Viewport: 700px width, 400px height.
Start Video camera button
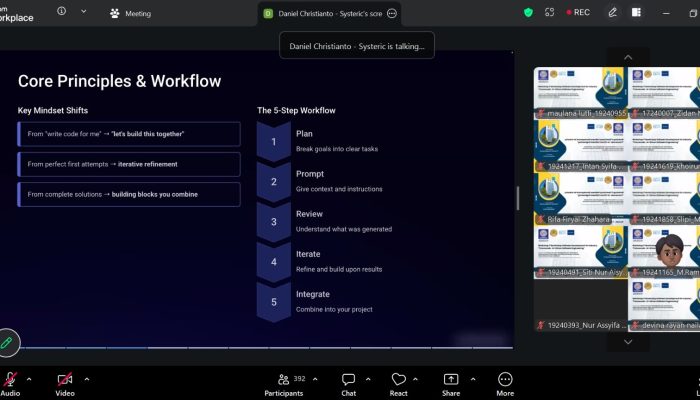point(65,384)
